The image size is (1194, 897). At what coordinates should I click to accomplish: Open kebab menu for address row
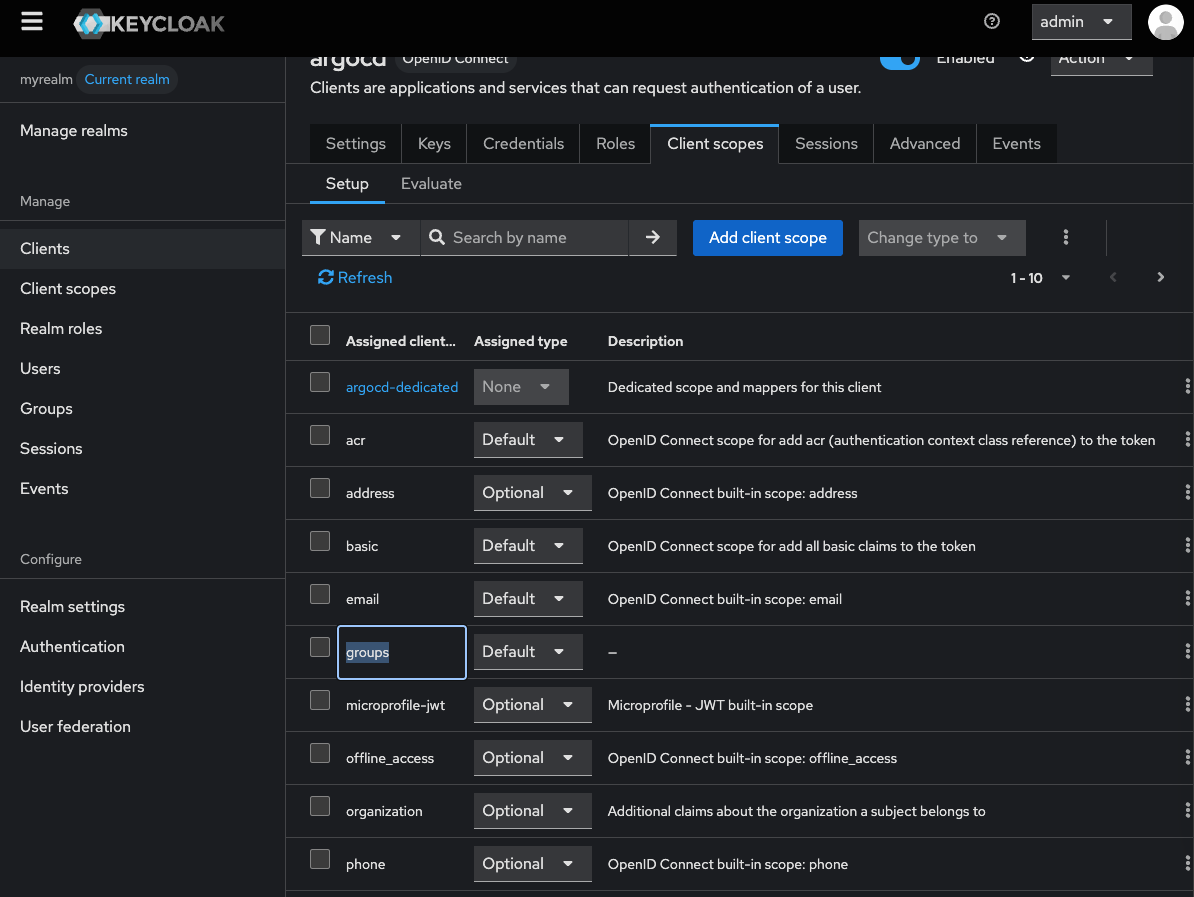[x=1187, y=493]
